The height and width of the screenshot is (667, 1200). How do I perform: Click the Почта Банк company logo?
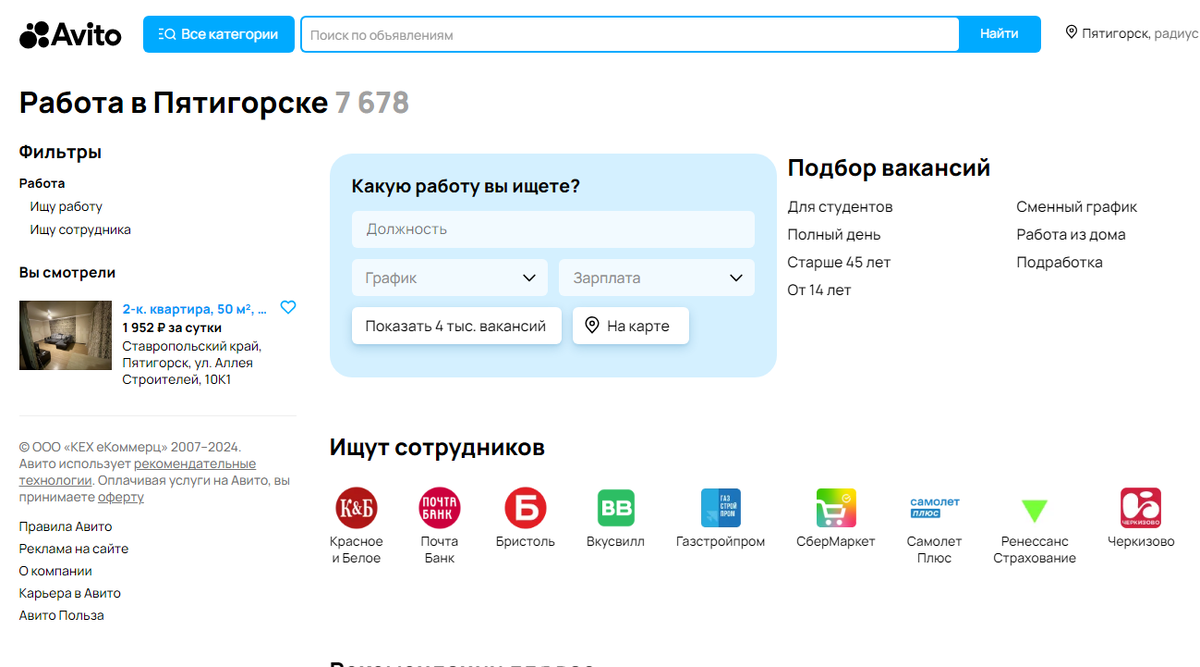[439, 508]
